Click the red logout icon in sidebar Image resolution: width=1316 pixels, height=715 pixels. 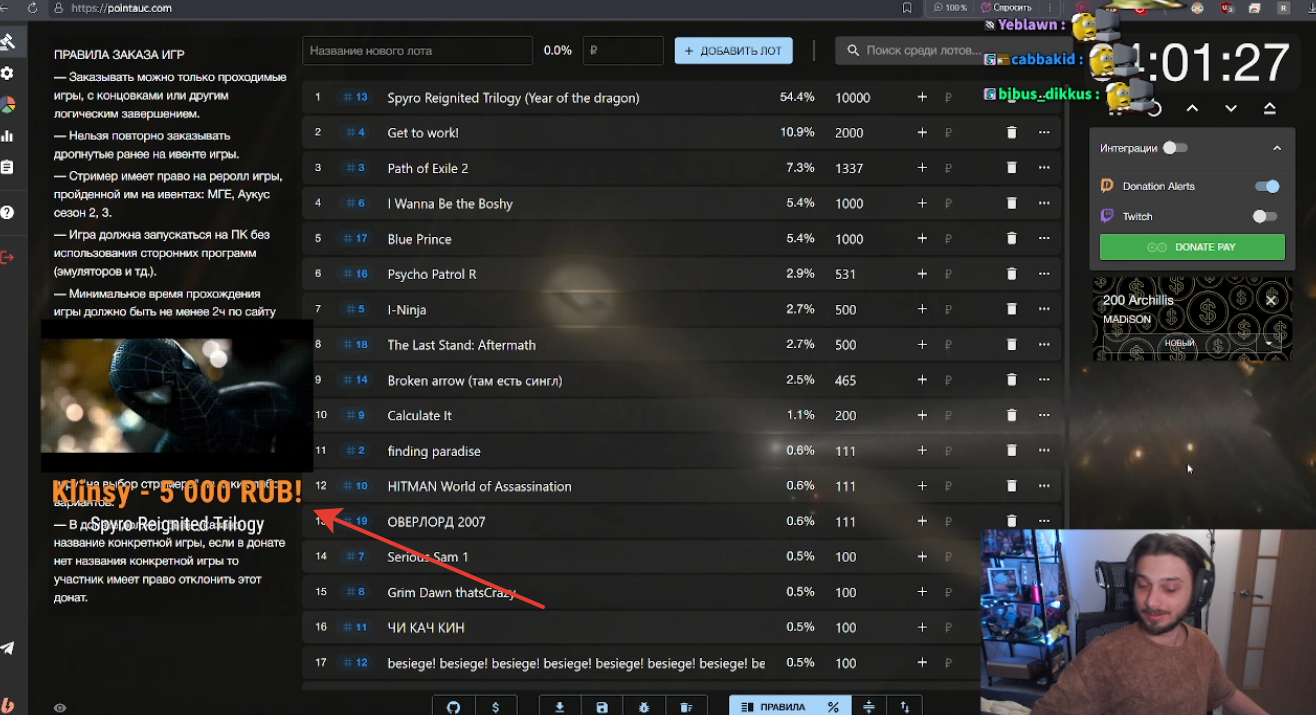[7, 257]
